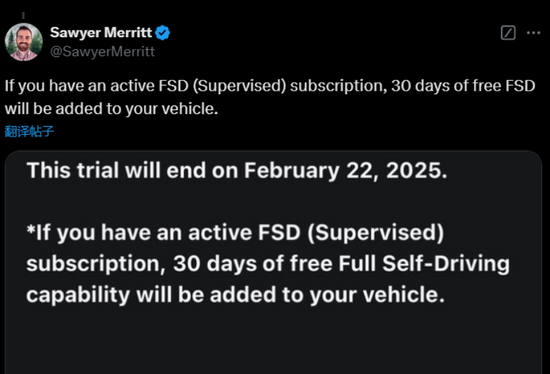Click the thread connector line above avatar

pyautogui.click(x=23, y=15)
